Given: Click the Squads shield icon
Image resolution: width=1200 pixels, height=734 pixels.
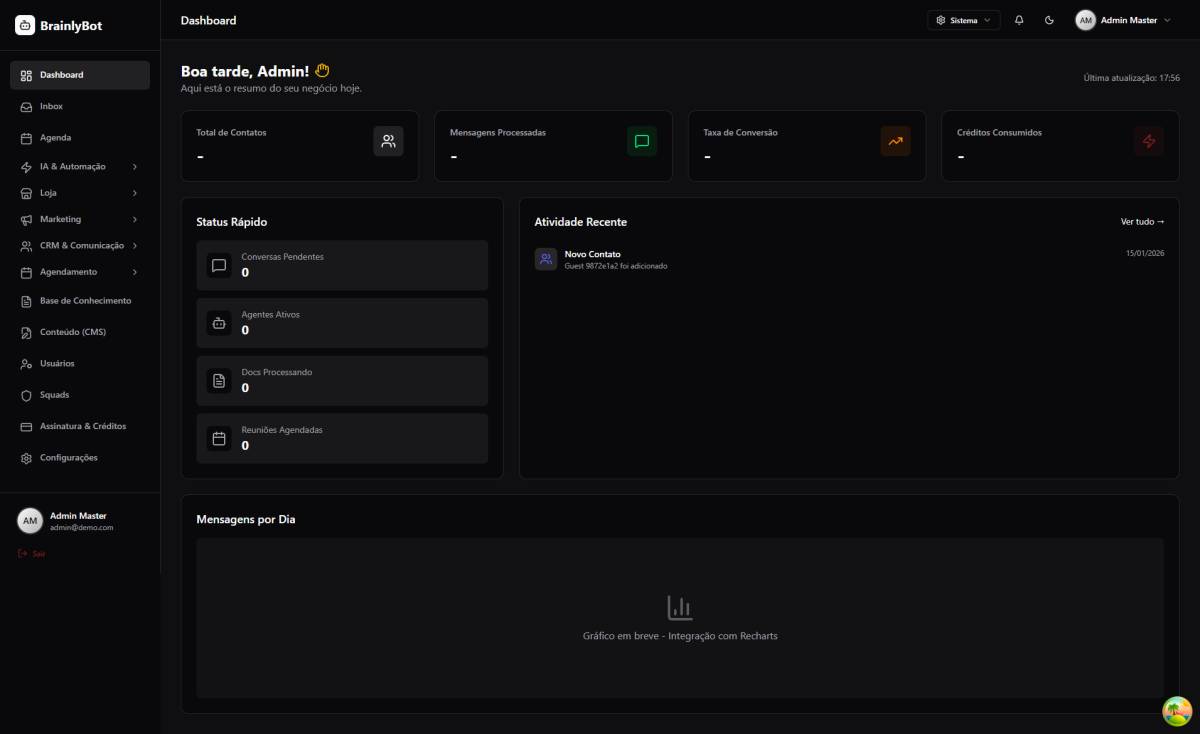Looking at the screenshot, I should (x=27, y=395).
